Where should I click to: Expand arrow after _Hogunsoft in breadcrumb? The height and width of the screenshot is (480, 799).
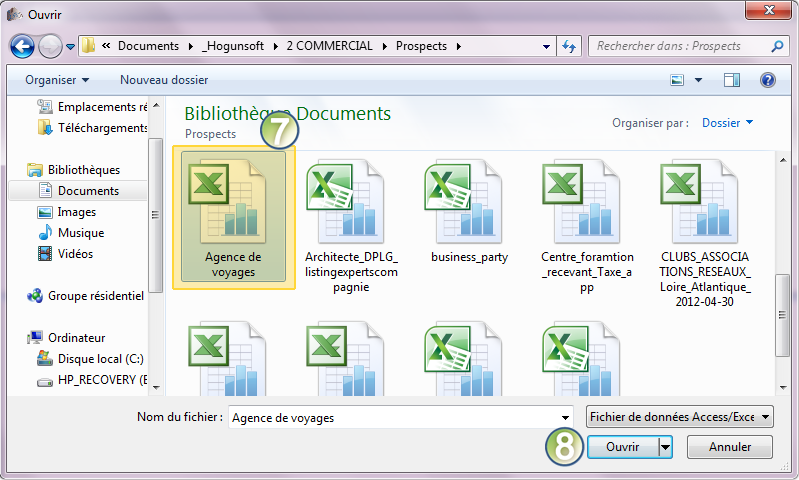[x=276, y=46]
